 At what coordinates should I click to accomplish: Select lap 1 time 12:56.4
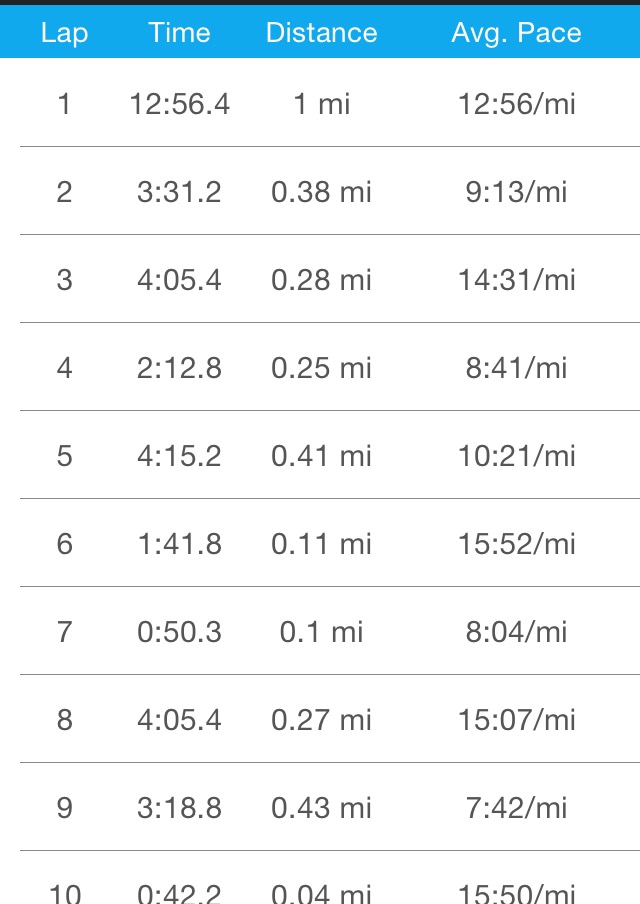pos(179,104)
